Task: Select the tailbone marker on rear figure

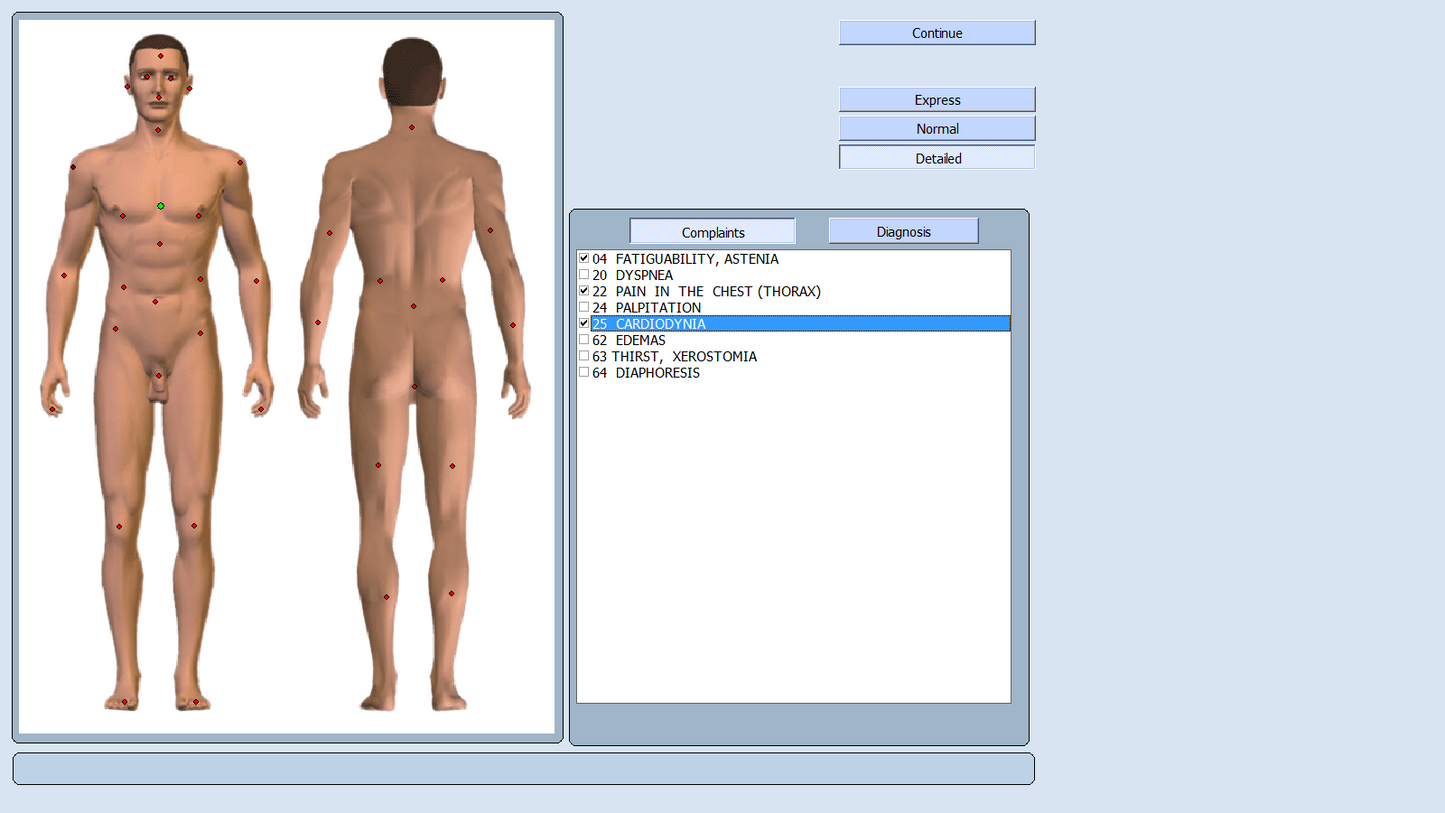Action: pyautogui.click(x=414, y=386)
